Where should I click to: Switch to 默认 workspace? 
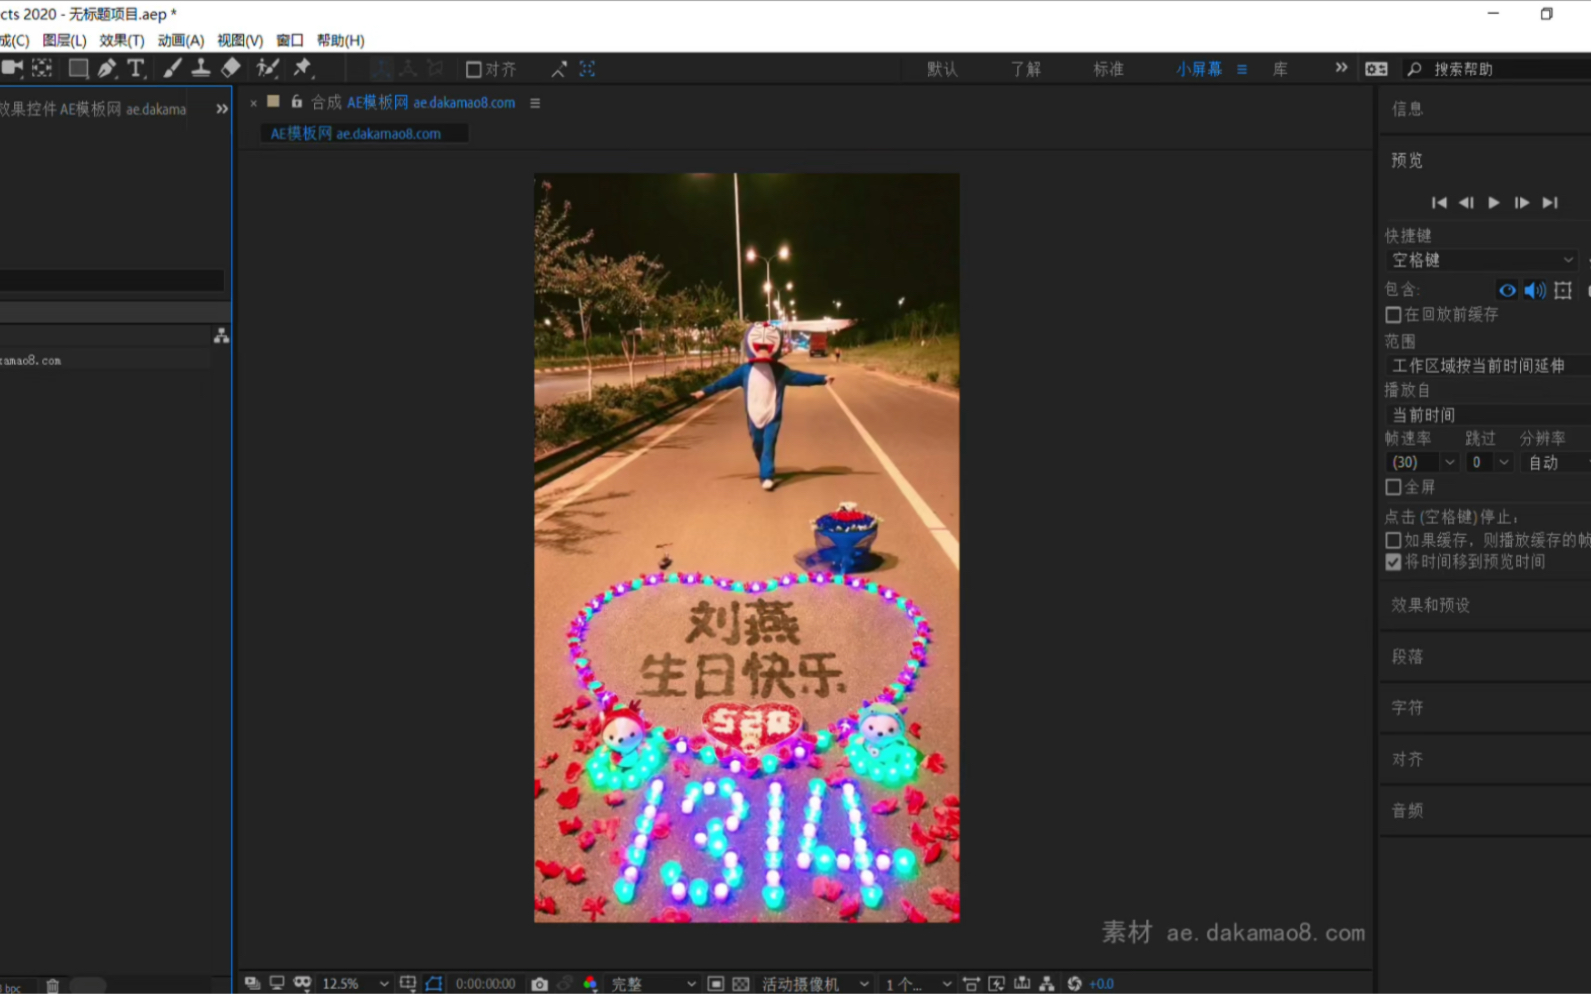click(x=942, y=69)
